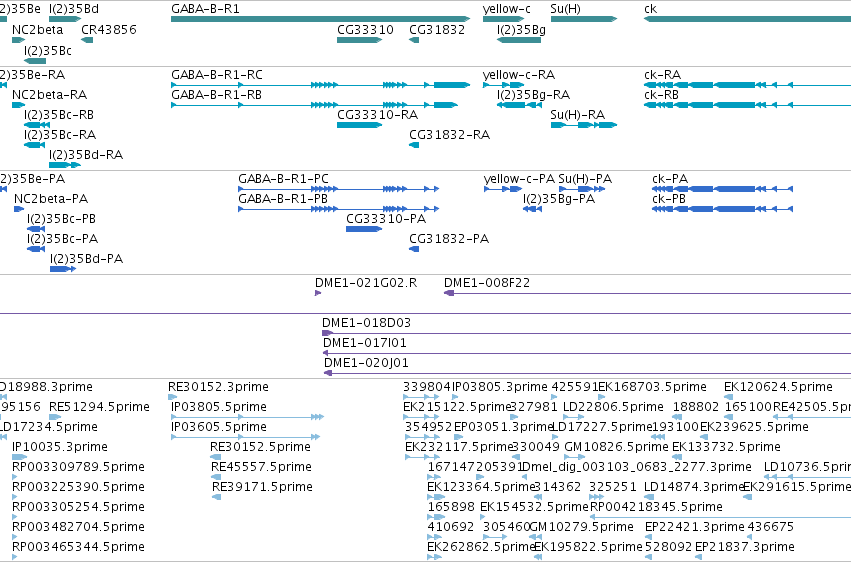Image resolution: width=851 pixels, height=562 pixels.
Task: Open the l(2)35Bd-PA protein label
Action: tap(86, 259)
